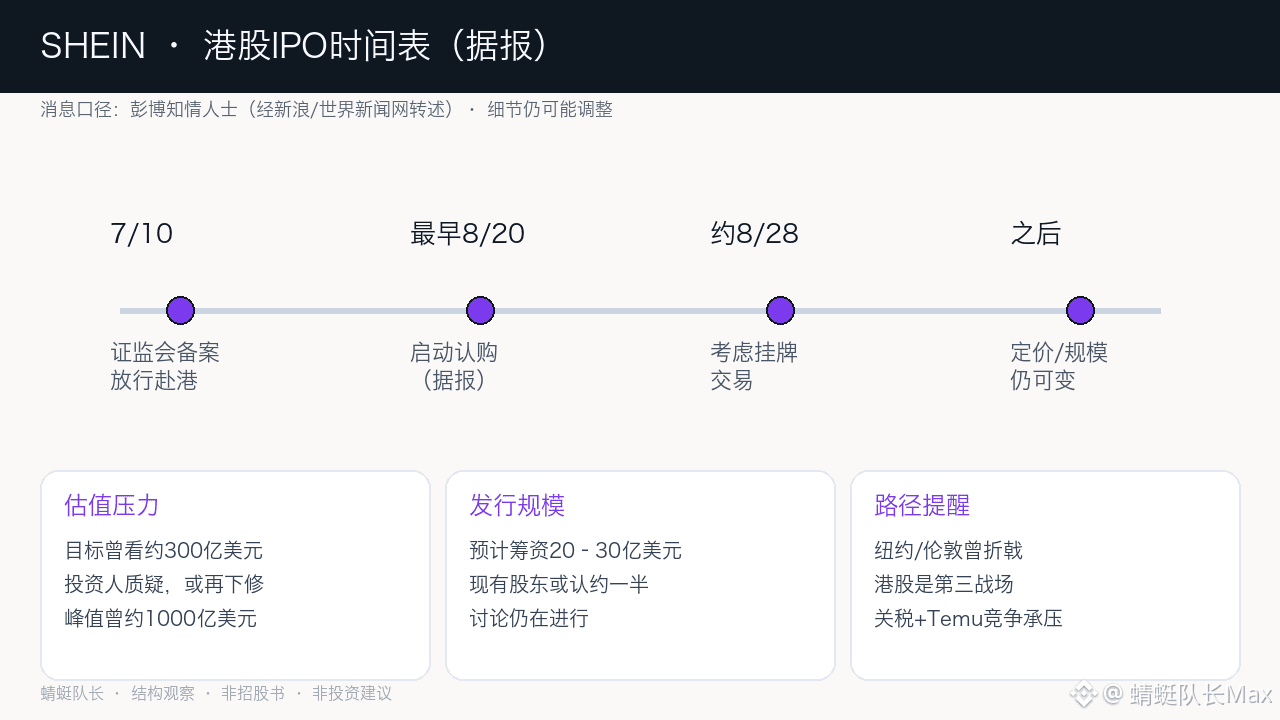Click the footer text 非投资建议
This screenshot has width=1280, height=720.
coord(352,693)
